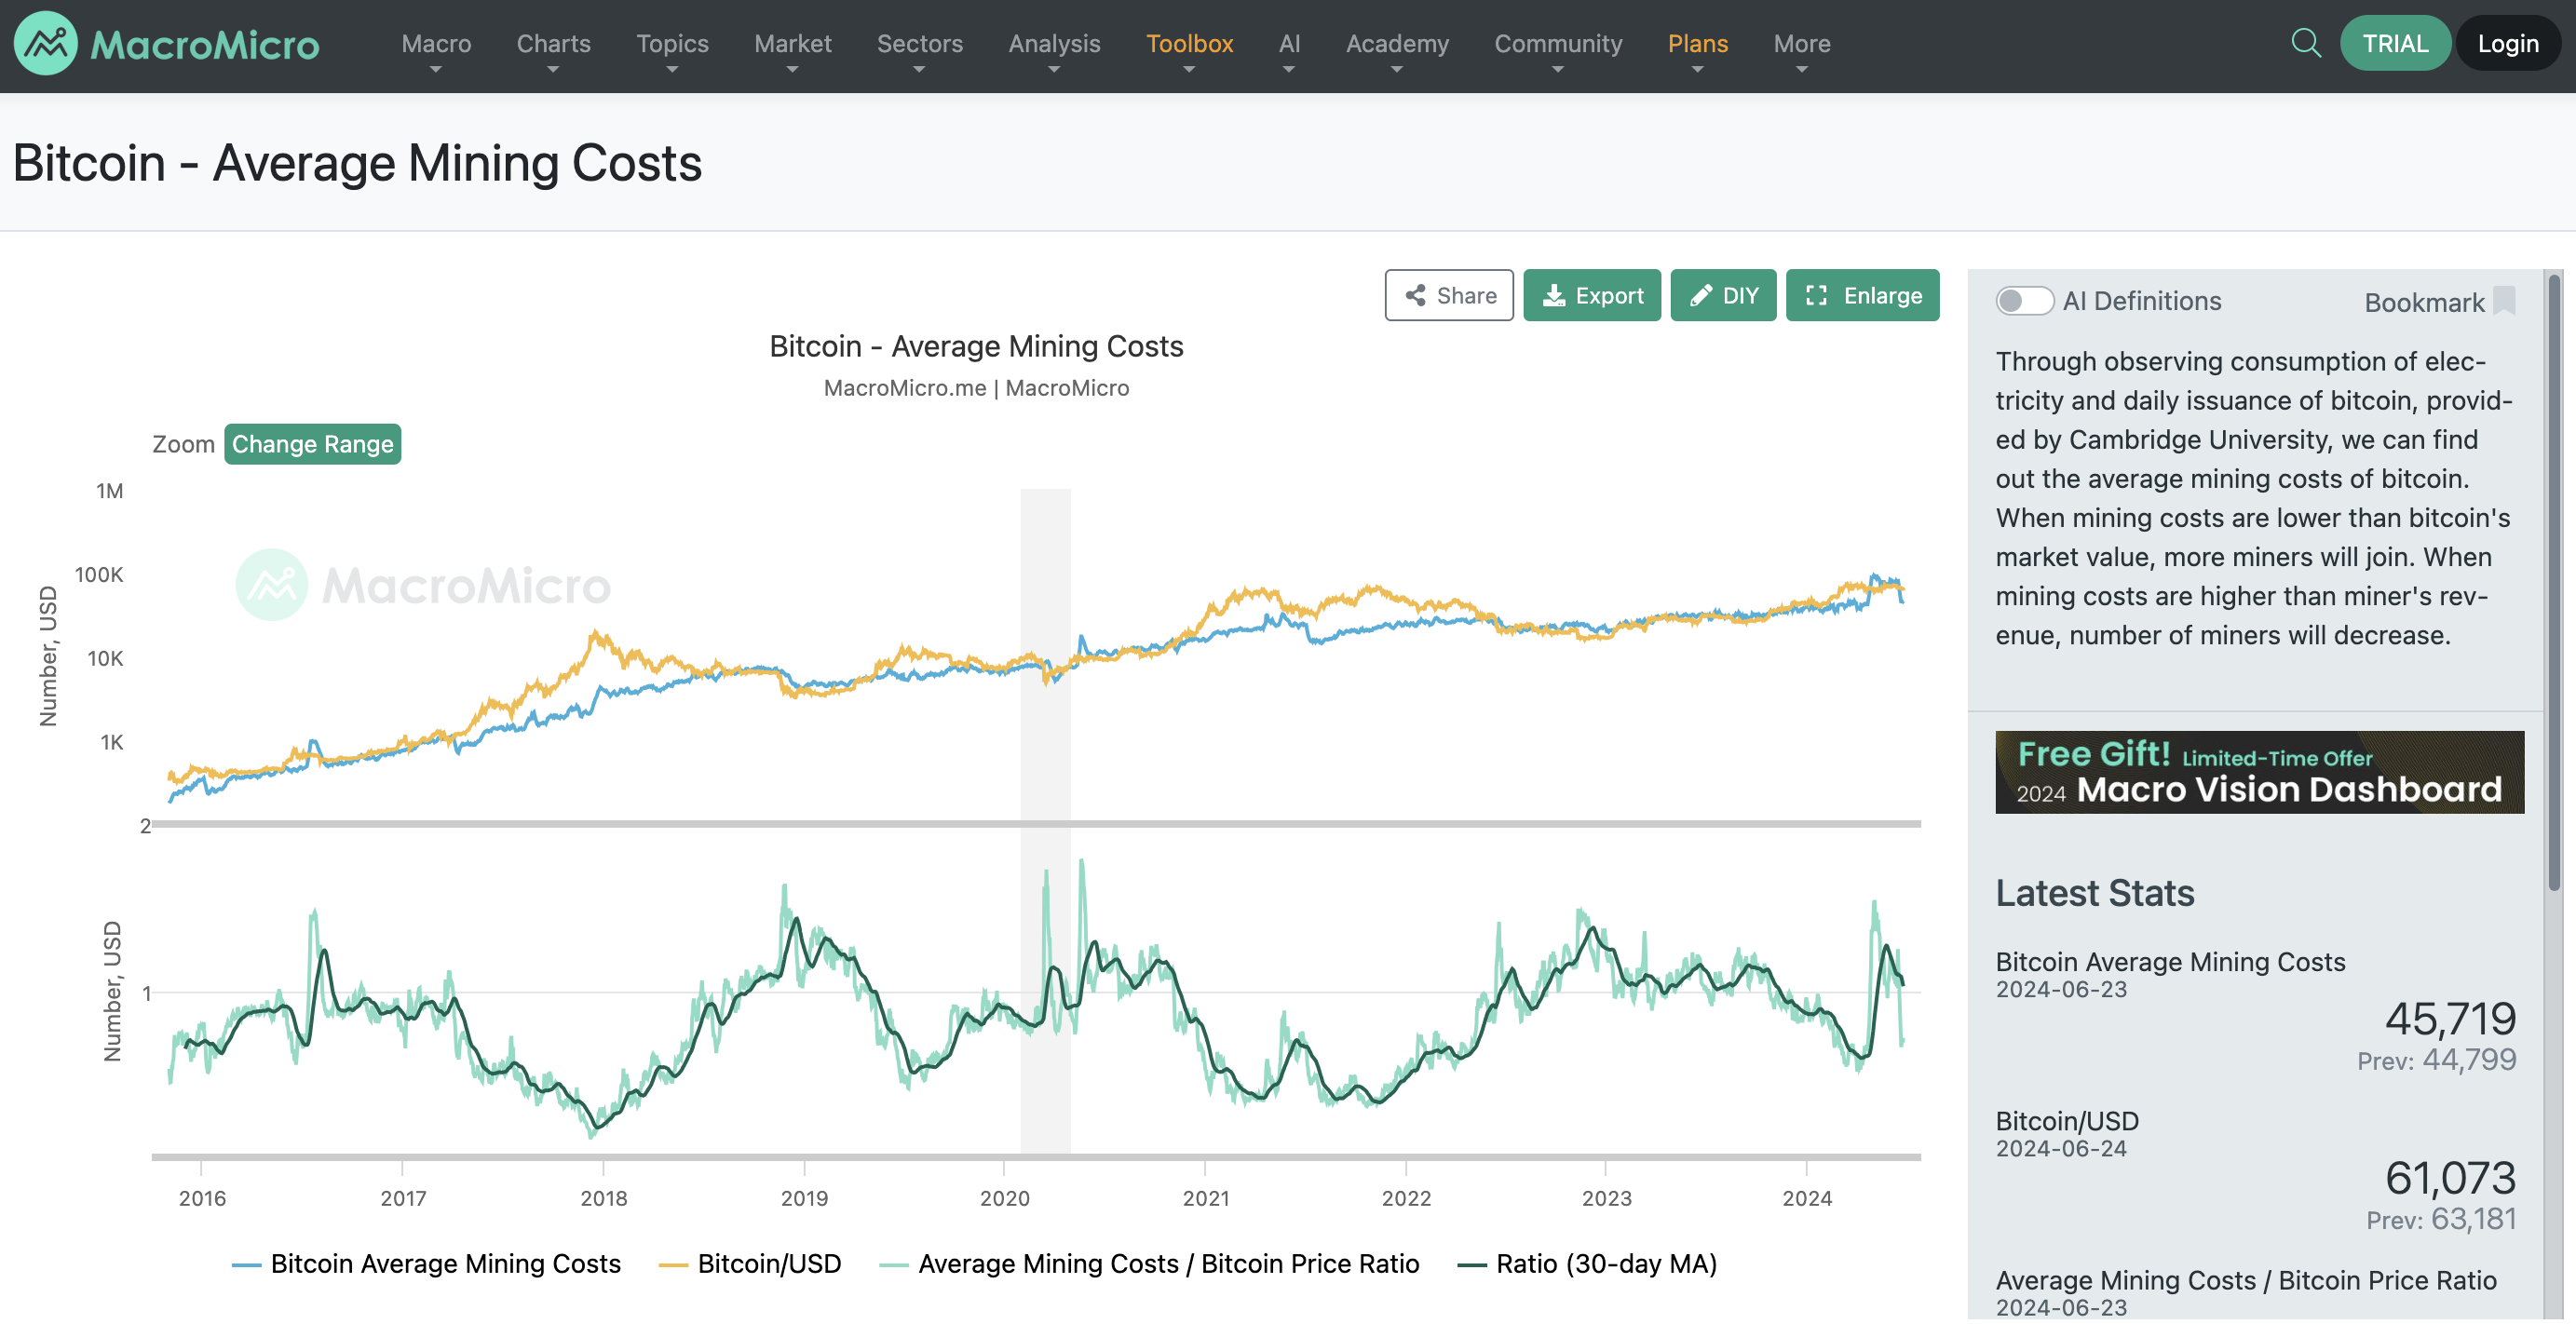This screenshot has height=1324, width=2576.
Task: Open the Toolbox menu
Action: [x=1189, y=45]
